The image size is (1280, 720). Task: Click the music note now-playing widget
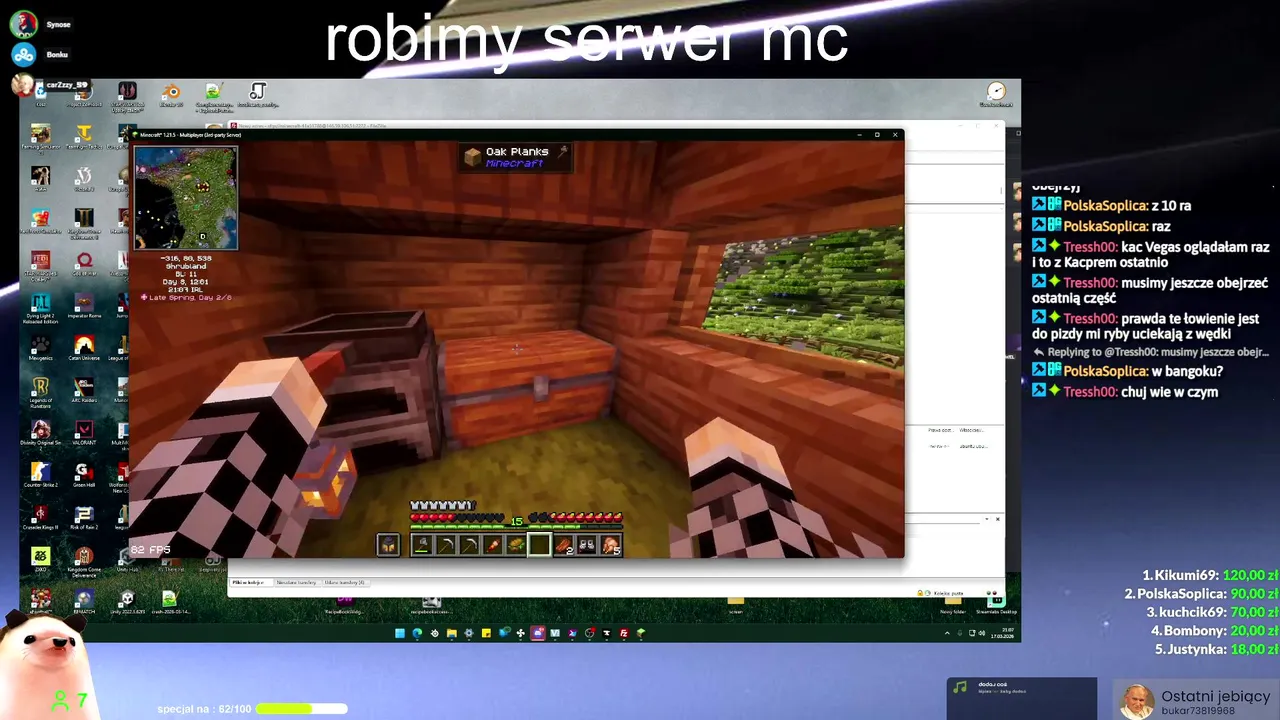1021,698
